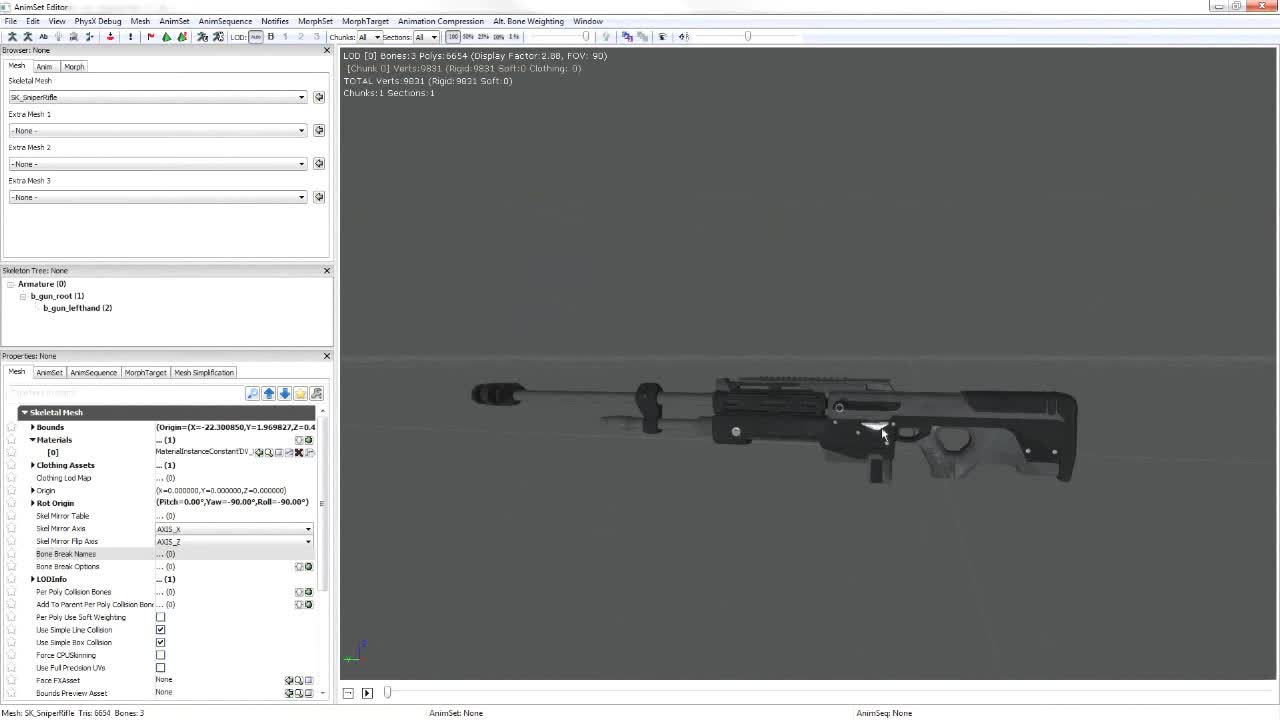
Task: Select b_gun_lefthand bone in skeleton tree
Action: [77, 308]
